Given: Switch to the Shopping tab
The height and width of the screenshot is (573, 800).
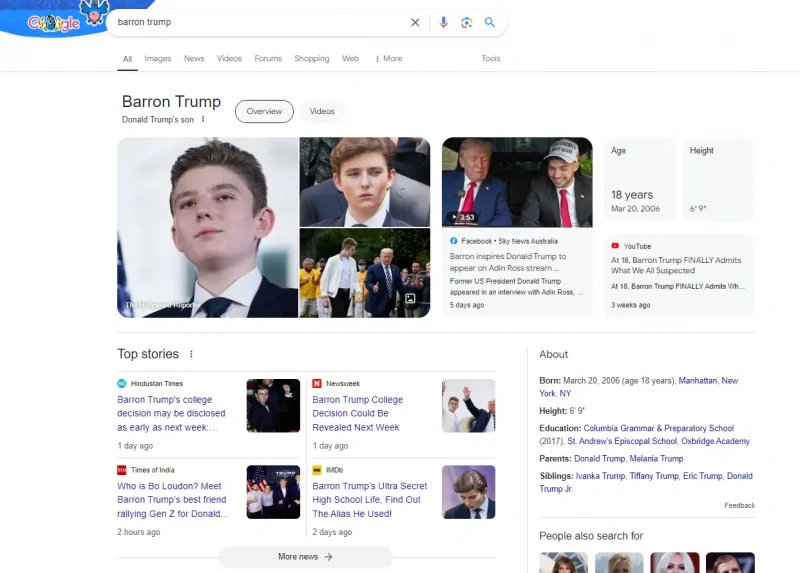Looking at the screenshot, I should 312,59.
